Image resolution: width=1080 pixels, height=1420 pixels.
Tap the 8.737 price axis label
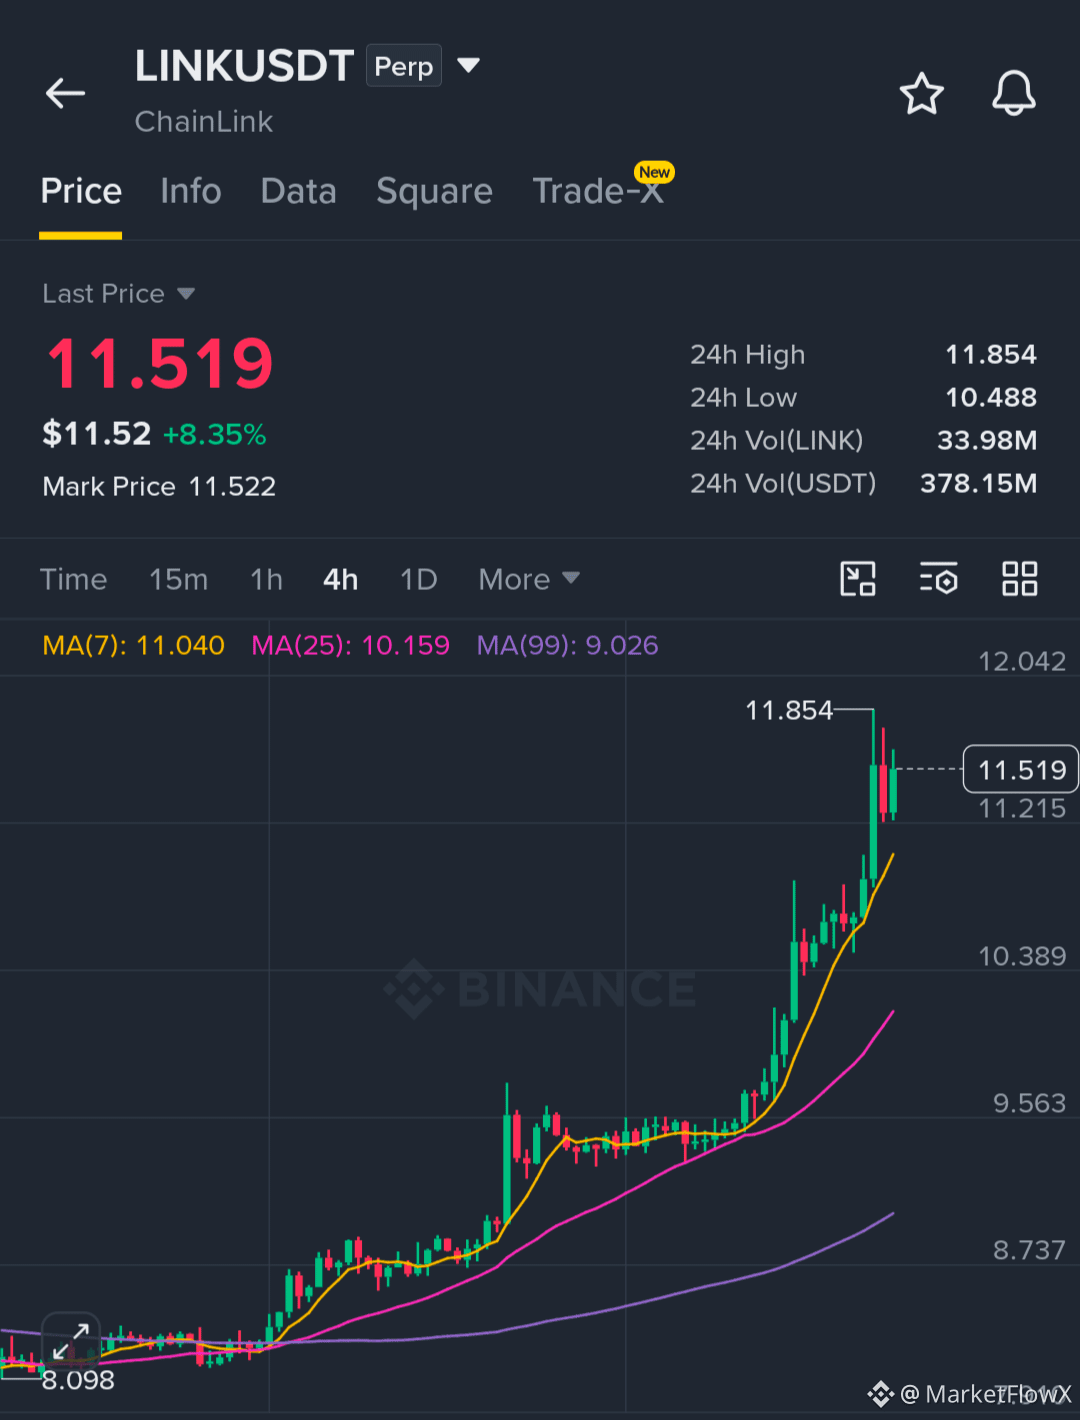[1029, 1250]
